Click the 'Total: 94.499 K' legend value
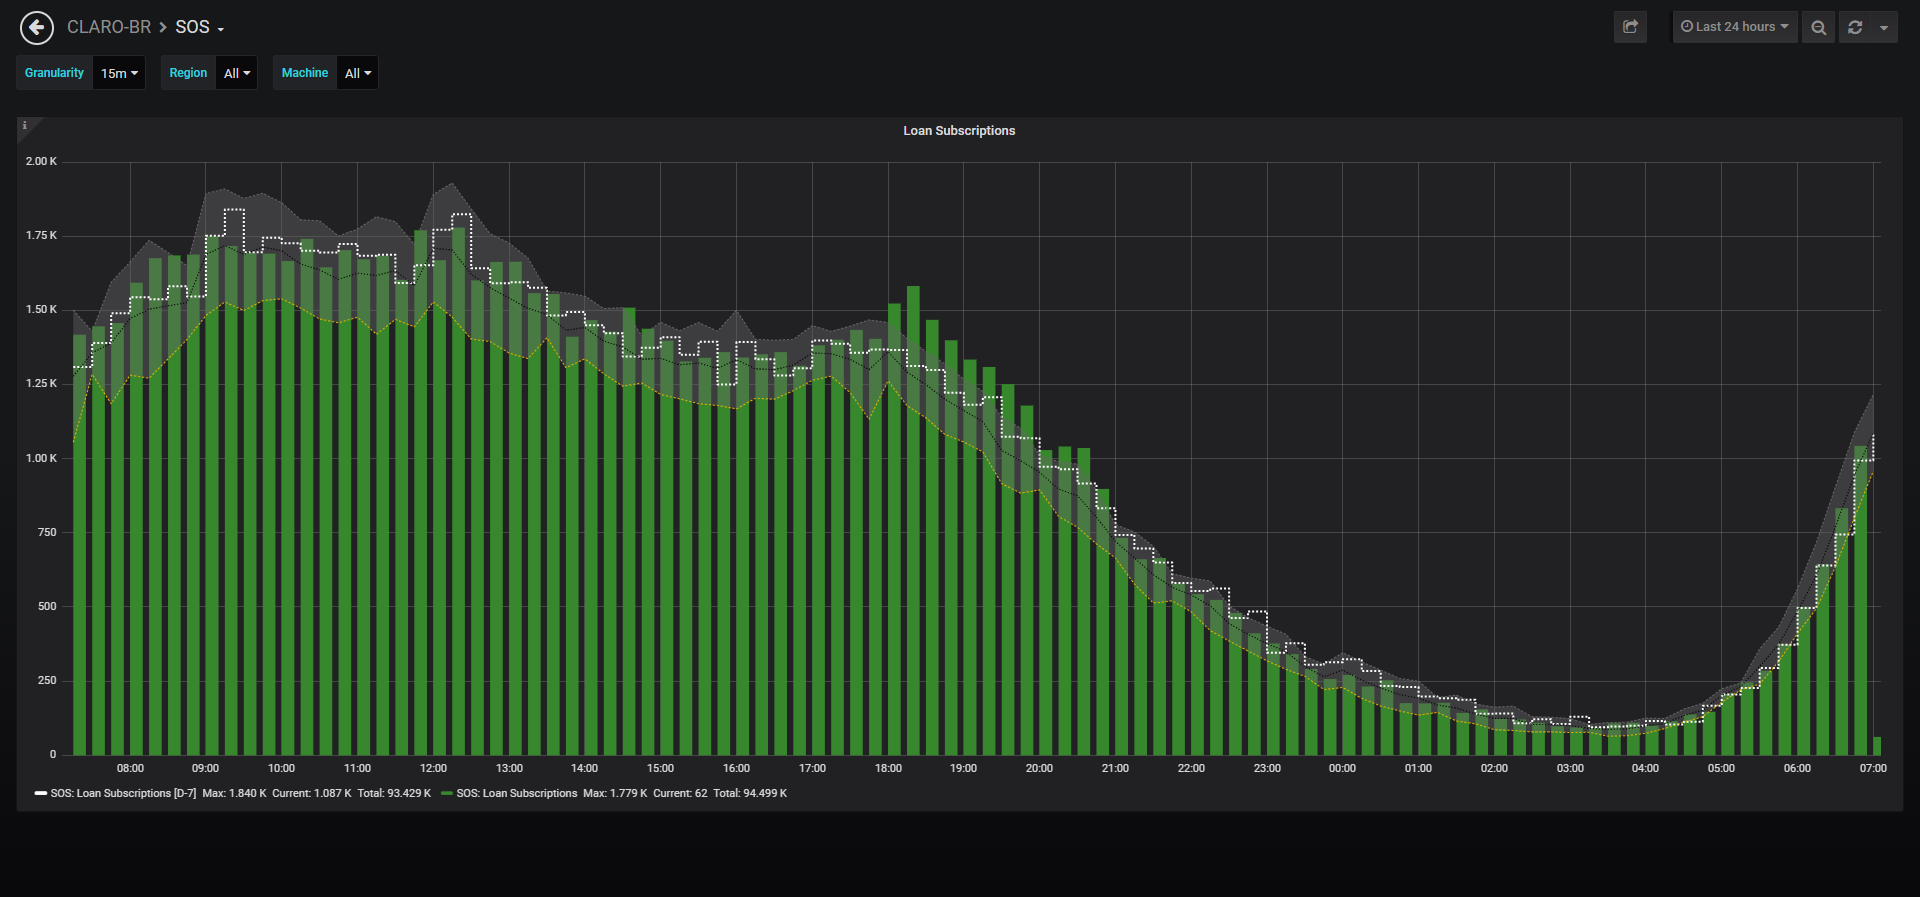Screen dimensions: 1920x897 click(x=750, y=793)
